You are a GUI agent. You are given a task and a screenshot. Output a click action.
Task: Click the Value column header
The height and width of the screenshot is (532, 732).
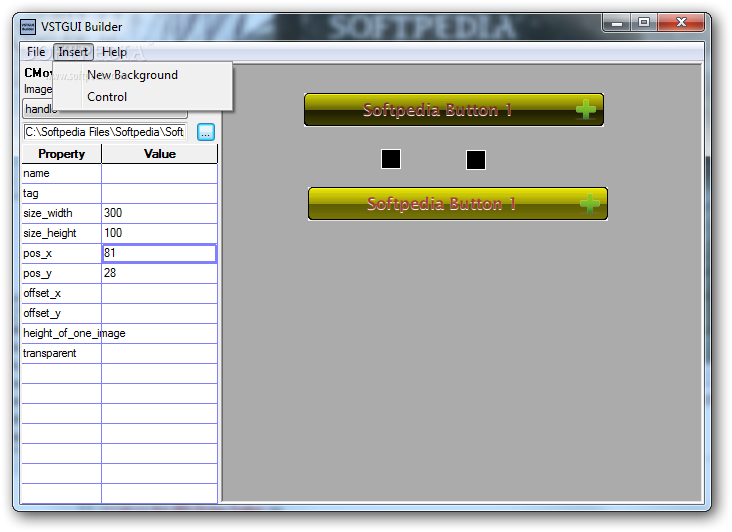(160, 154)
